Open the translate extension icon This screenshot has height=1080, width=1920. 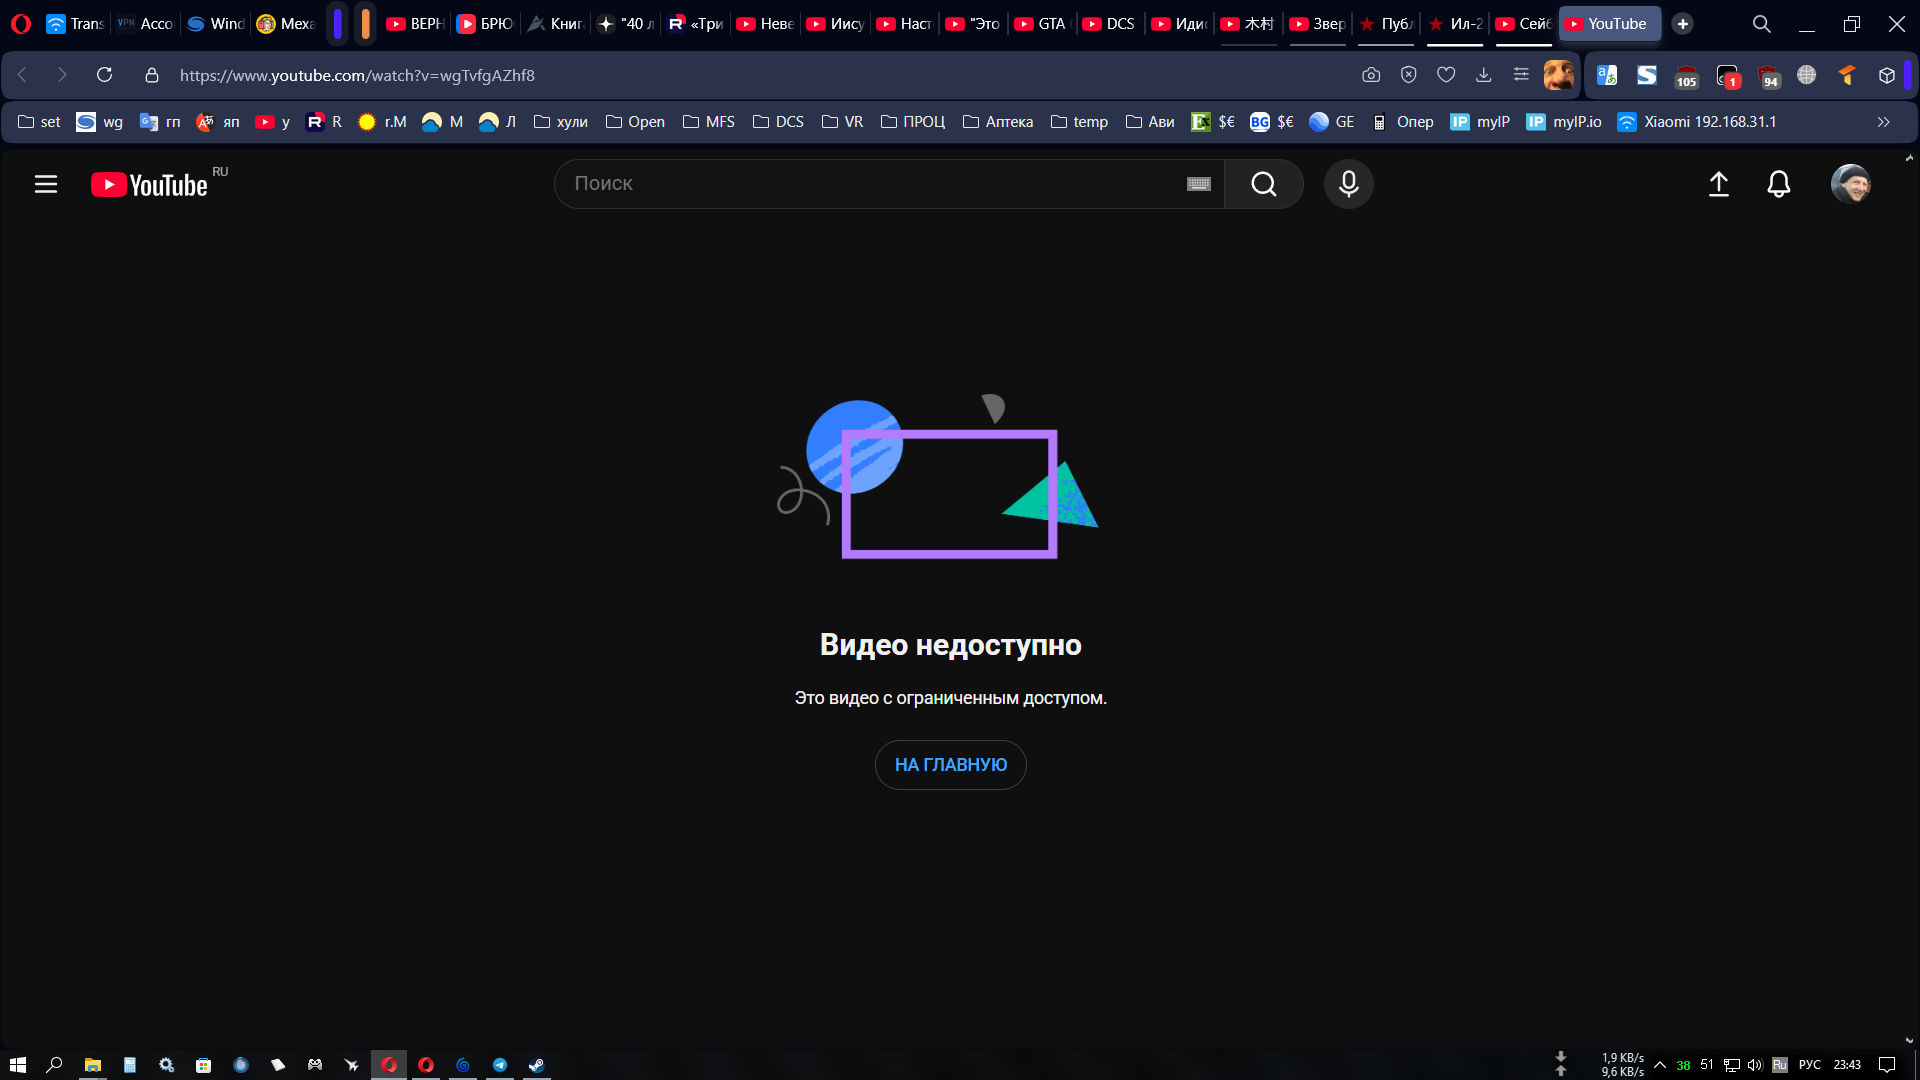click(x=1607, y=75)
